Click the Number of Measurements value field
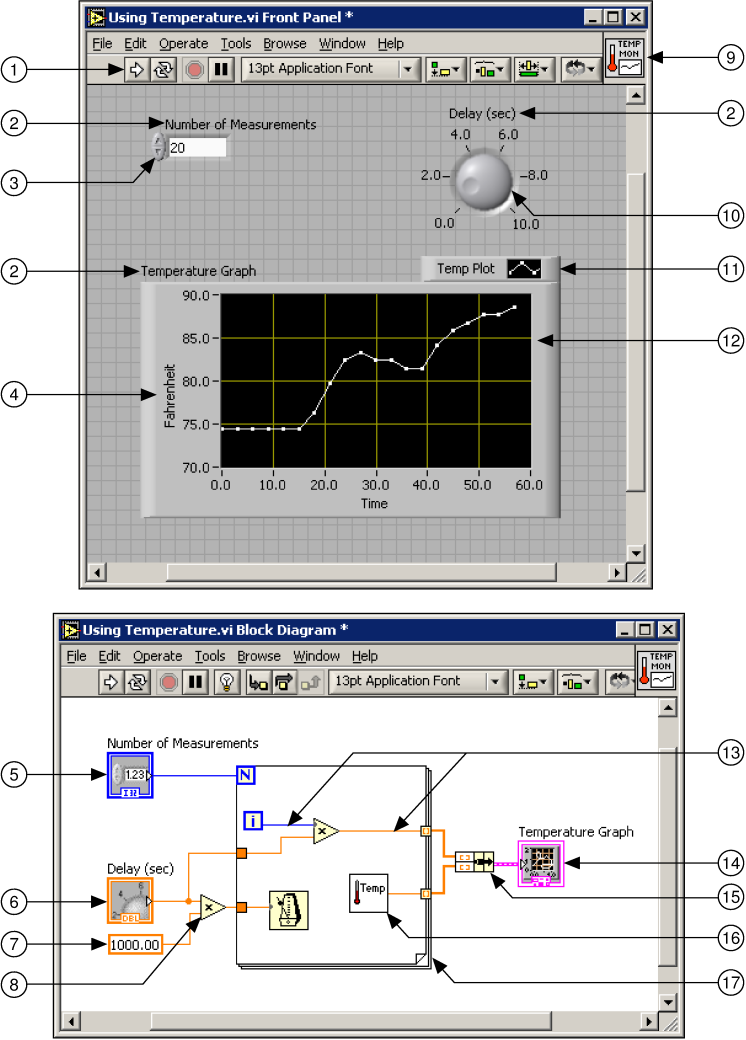Viewport: 746px width, 1040px height. (x=196, y=148)
